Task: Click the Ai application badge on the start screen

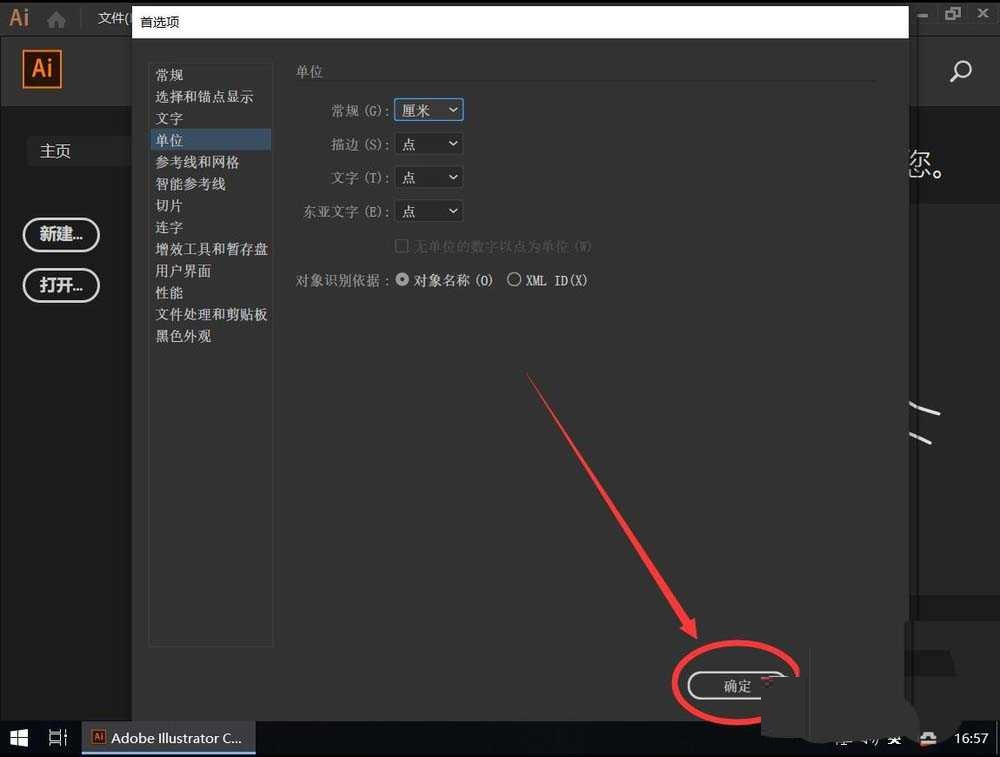Action: tap(41, 69)
